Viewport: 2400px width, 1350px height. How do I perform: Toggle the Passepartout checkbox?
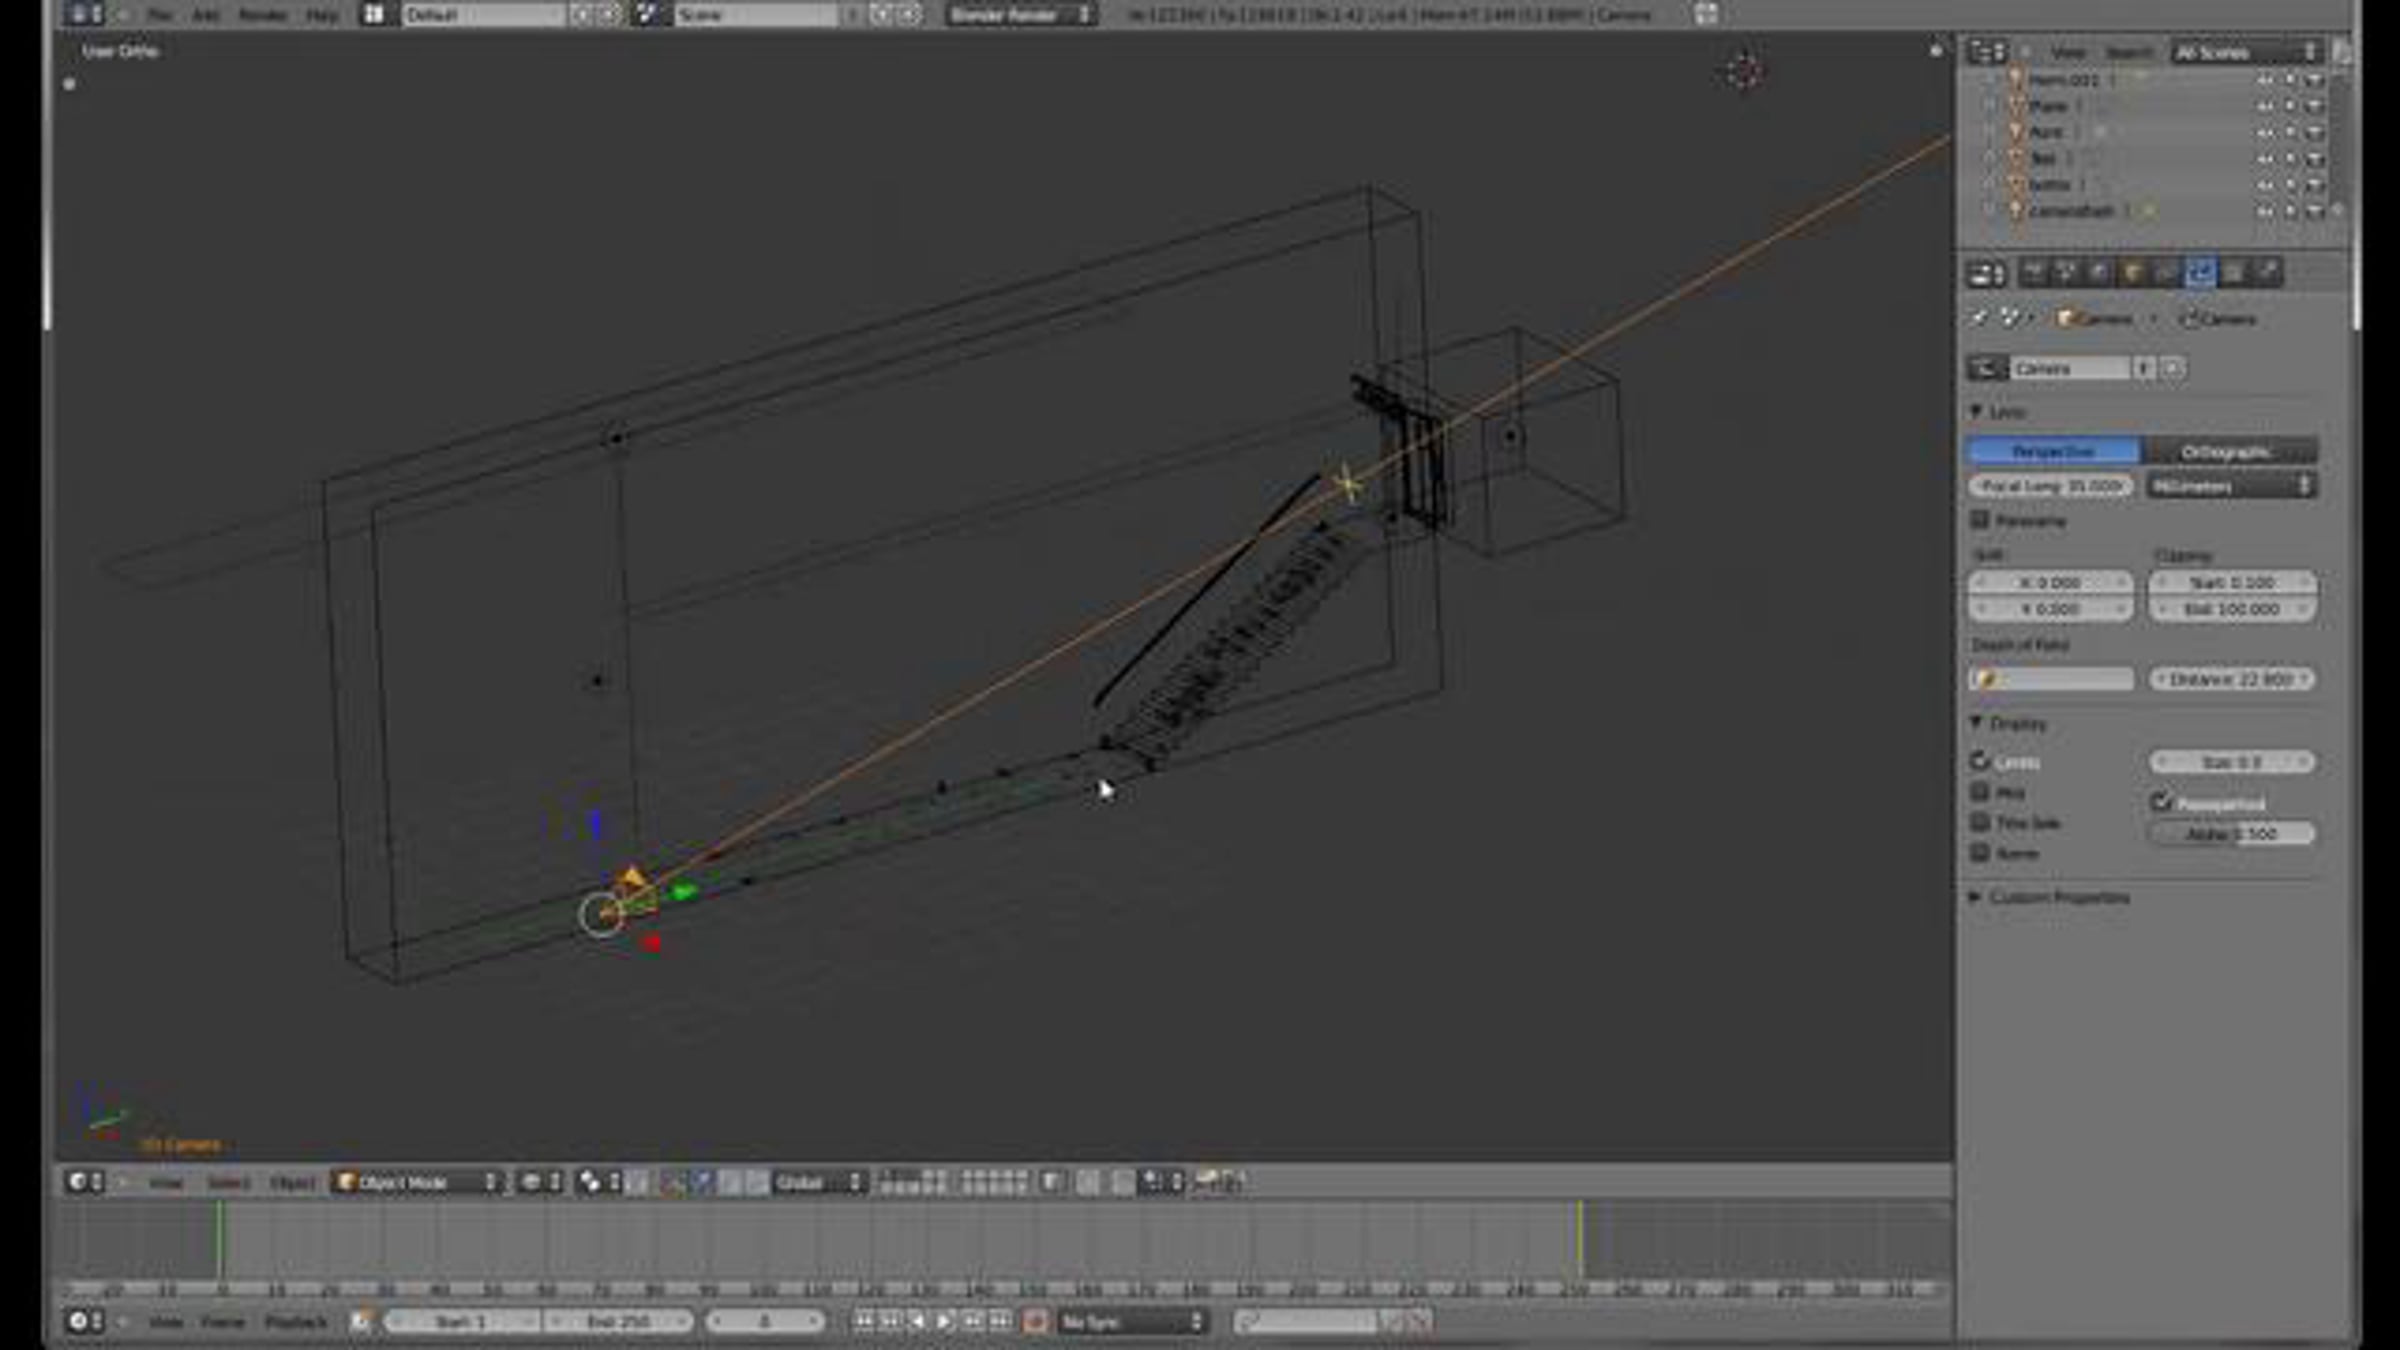[x=2160, y=802]
